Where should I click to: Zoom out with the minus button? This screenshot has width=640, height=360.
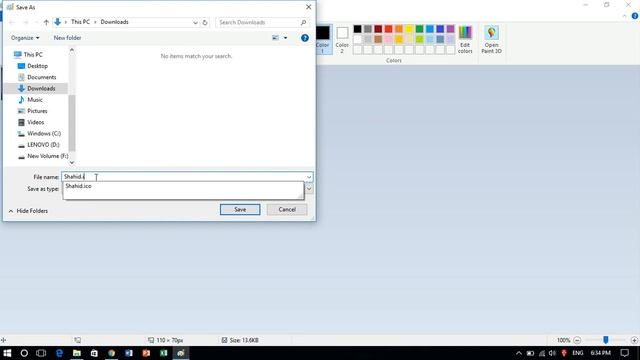(577, 340)
